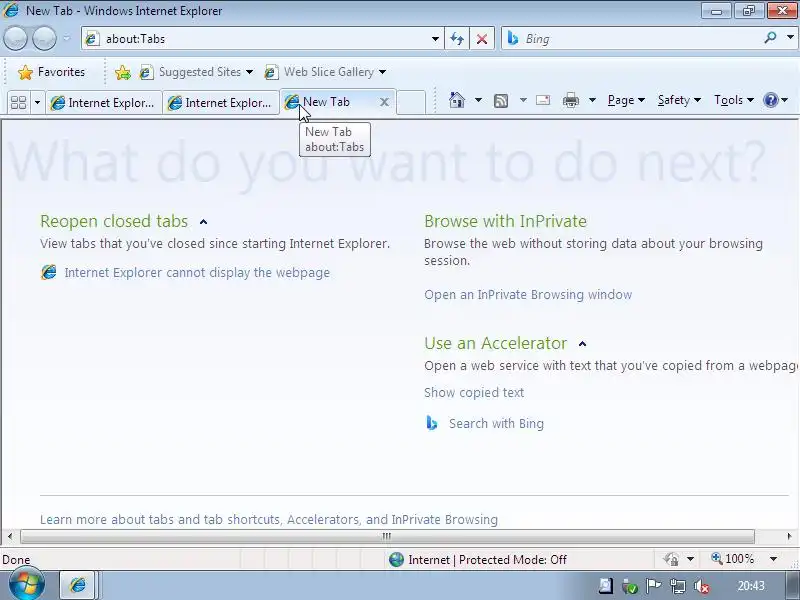Open the Favorites center button
The image size is (800, 600).
tap(51, 72)
